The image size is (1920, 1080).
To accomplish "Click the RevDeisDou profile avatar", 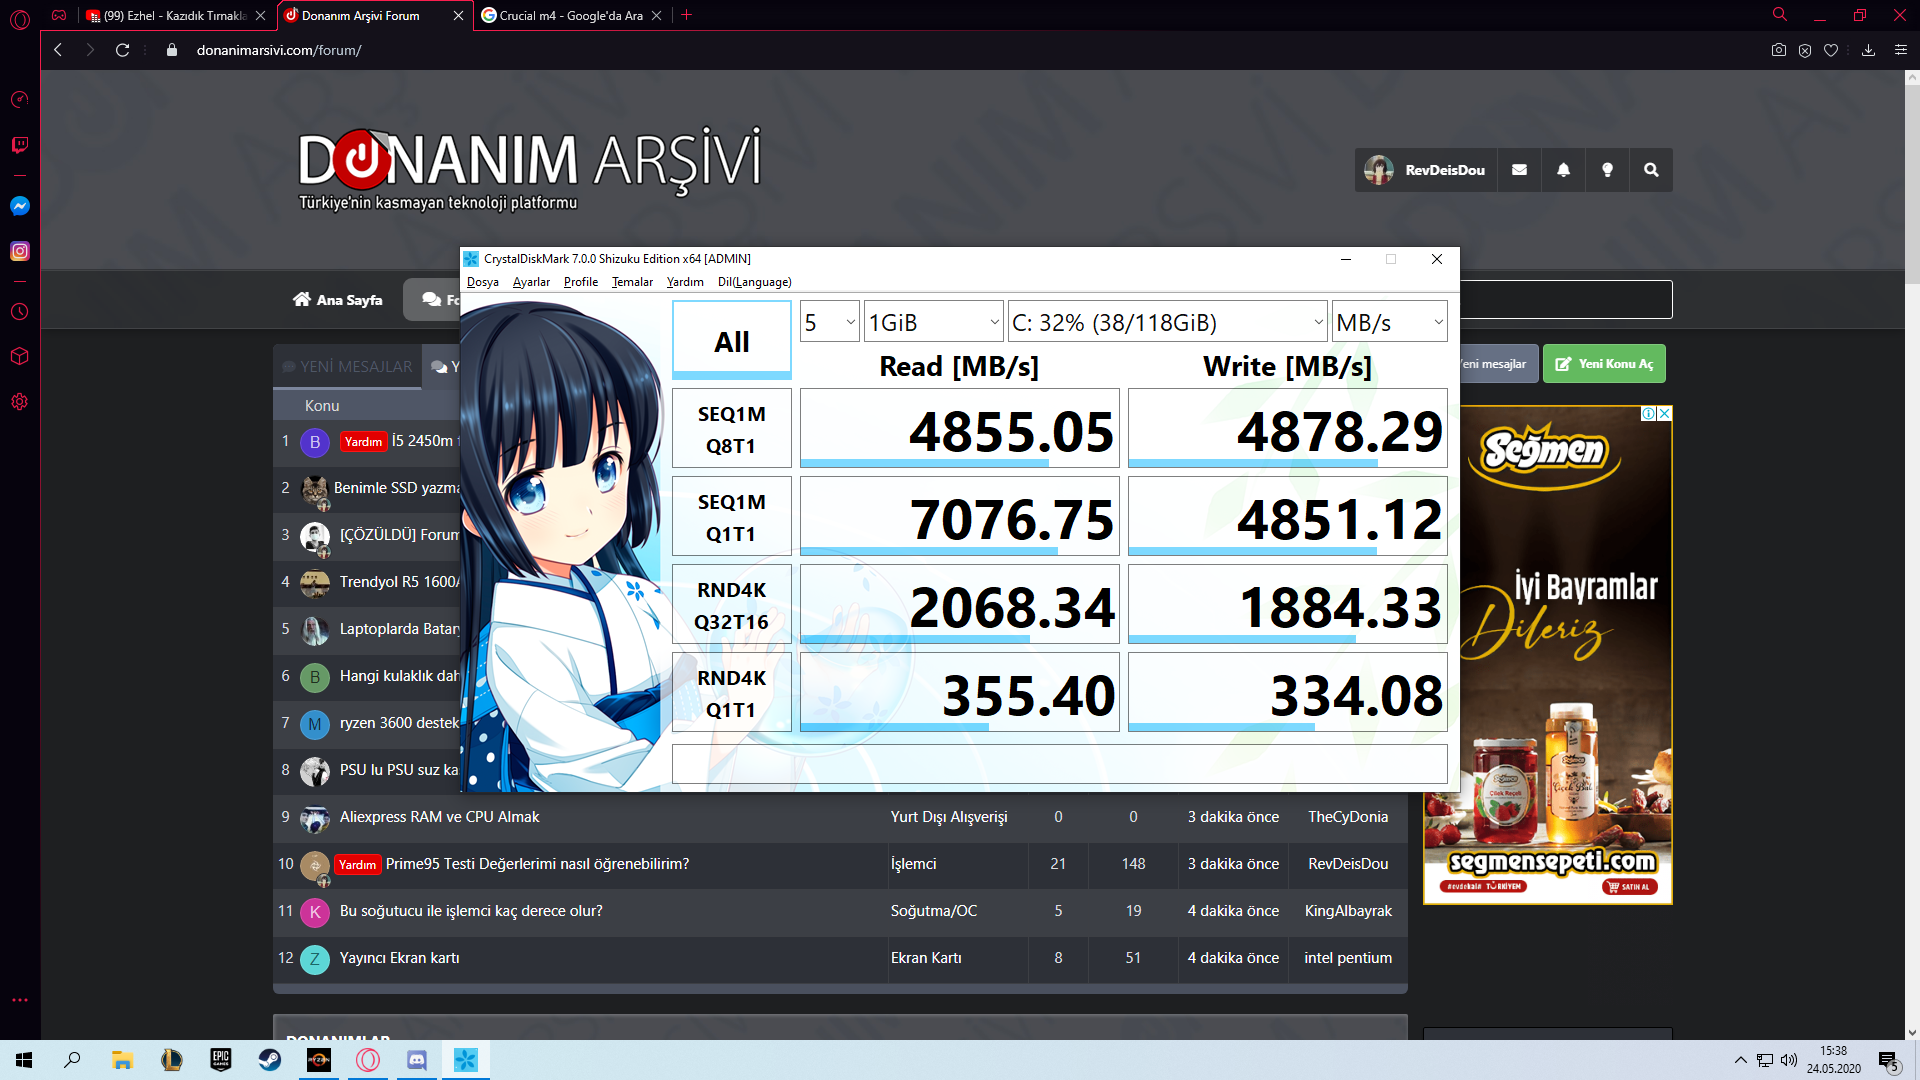I will 1379,170.
